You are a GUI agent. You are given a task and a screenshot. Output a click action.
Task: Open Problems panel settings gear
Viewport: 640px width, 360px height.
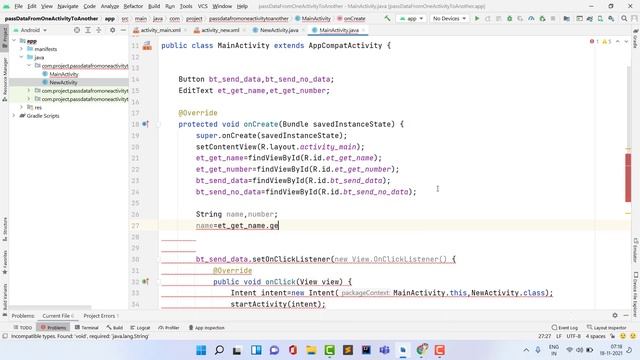[x=615, y=316]
